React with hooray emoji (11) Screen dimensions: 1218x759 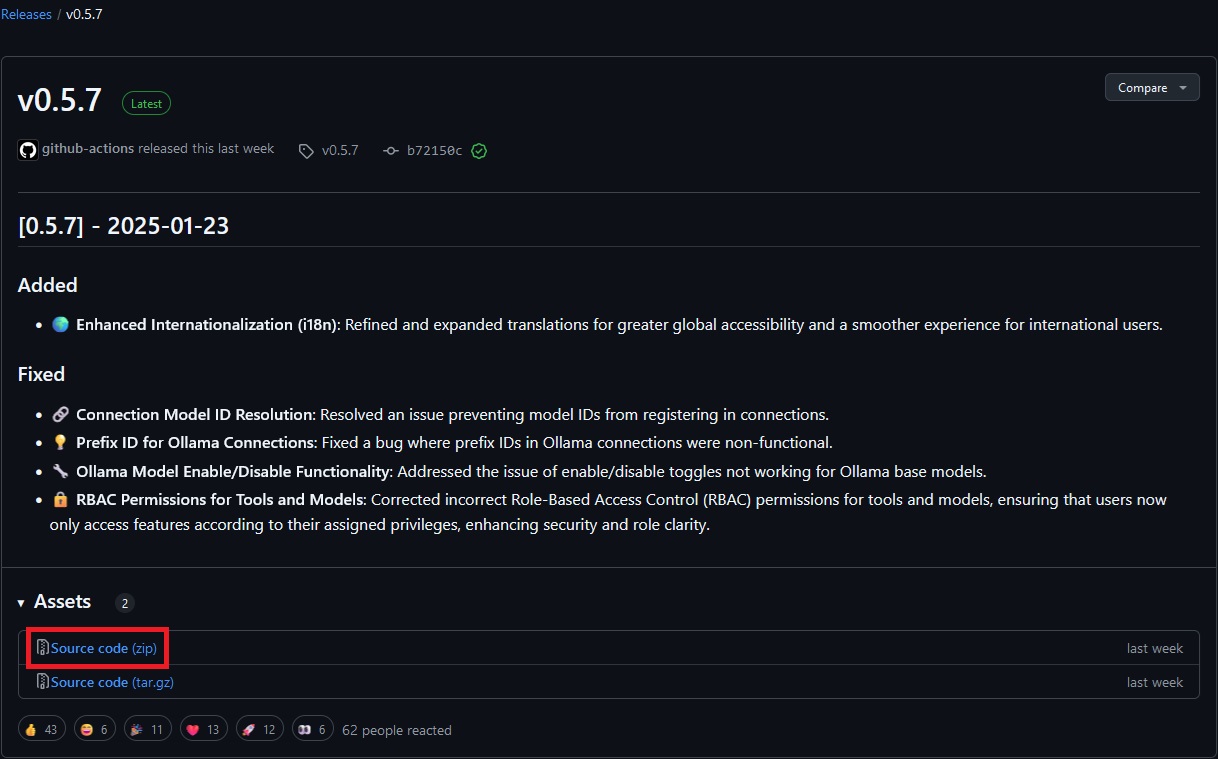click(147, 730)
